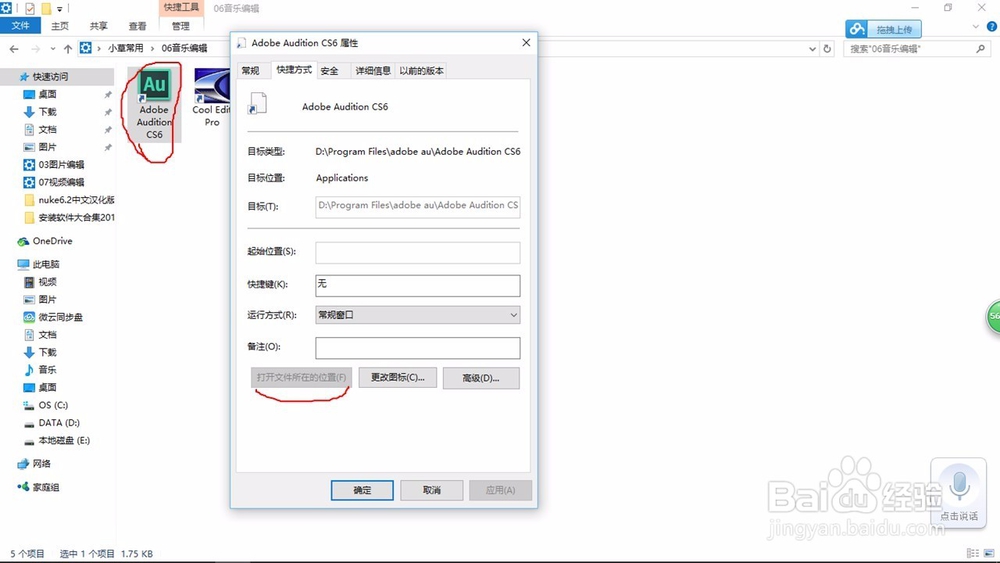Click 06音乐编辑 in the address breadcrumb
1000x563 pixels.
point(184,48)
